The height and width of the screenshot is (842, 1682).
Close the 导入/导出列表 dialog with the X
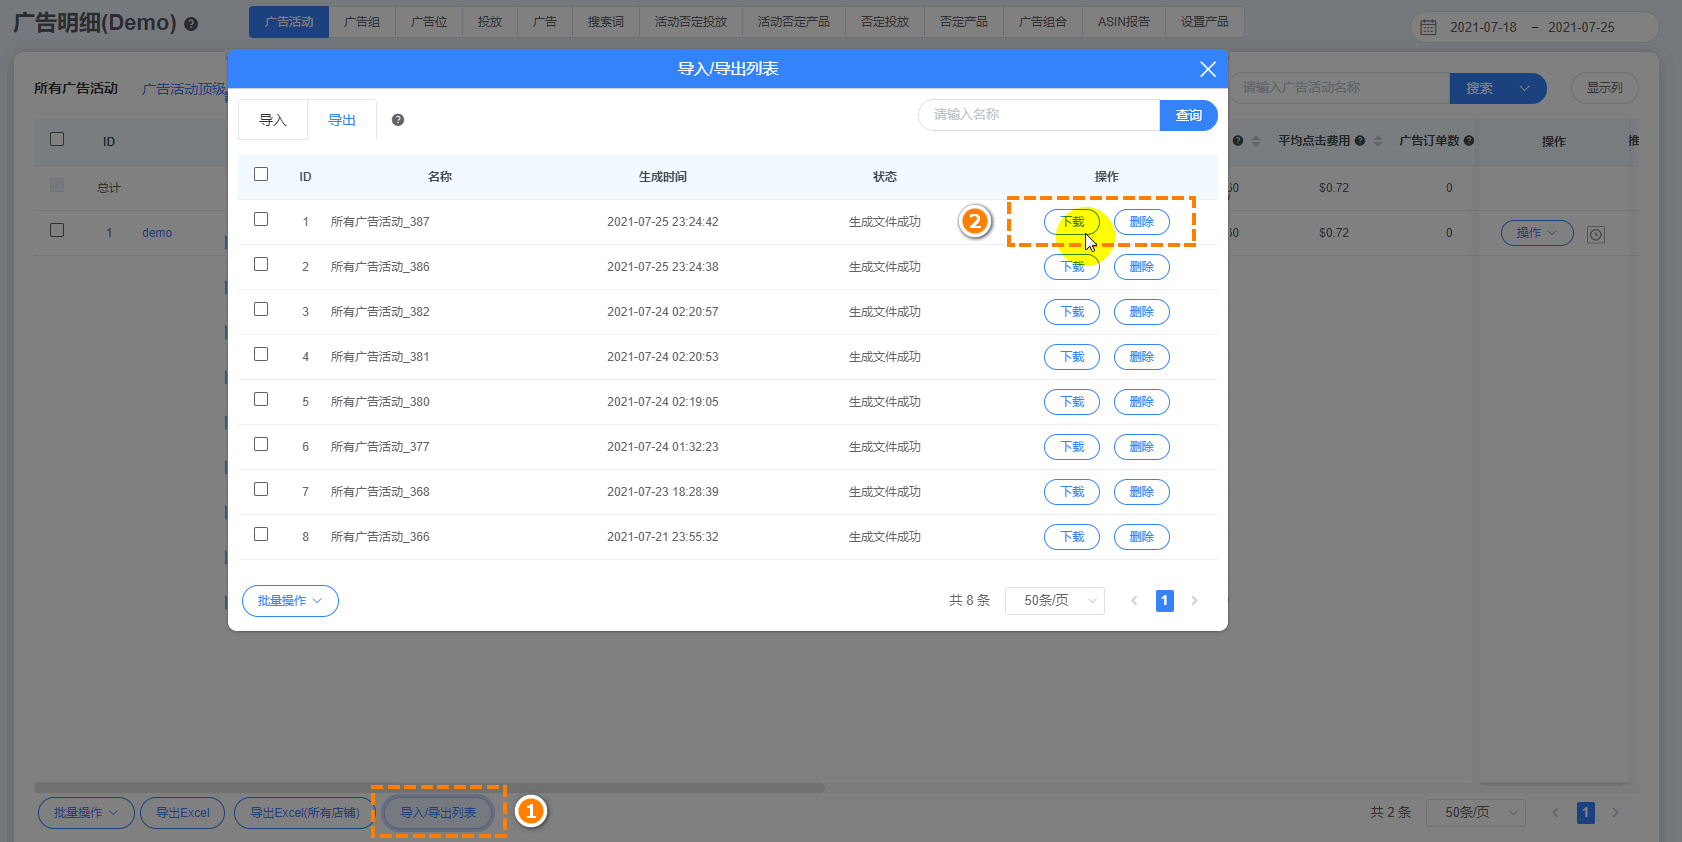(x=1207, y=69)
